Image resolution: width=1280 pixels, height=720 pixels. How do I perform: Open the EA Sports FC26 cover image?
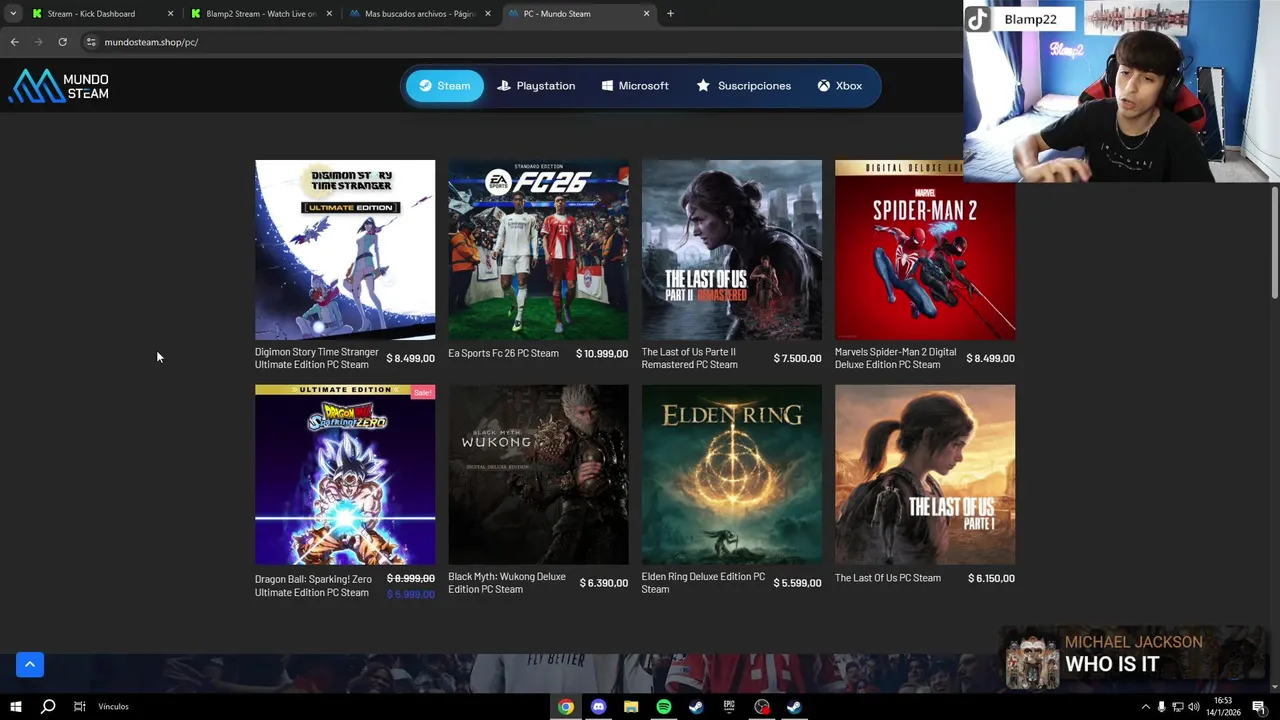pyautogui.click(x=538, y=250)
